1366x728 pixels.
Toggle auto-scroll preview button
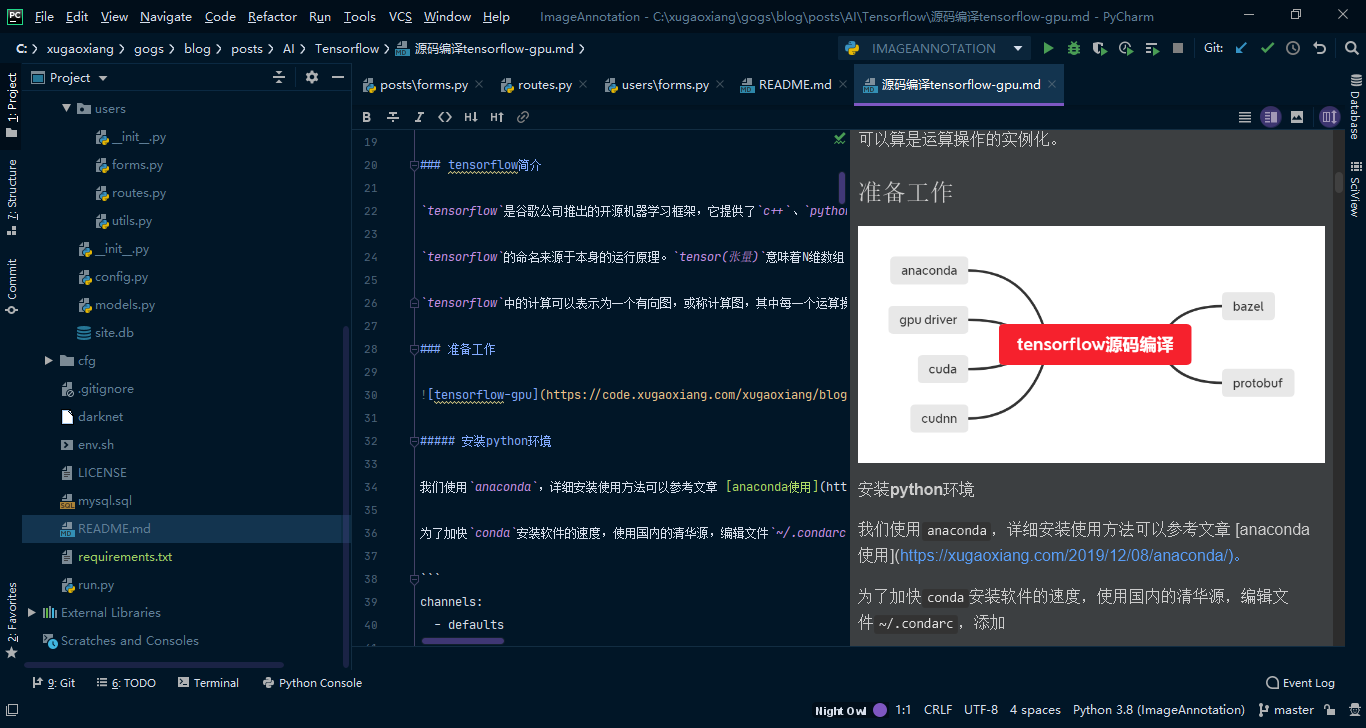(1329, 117)
